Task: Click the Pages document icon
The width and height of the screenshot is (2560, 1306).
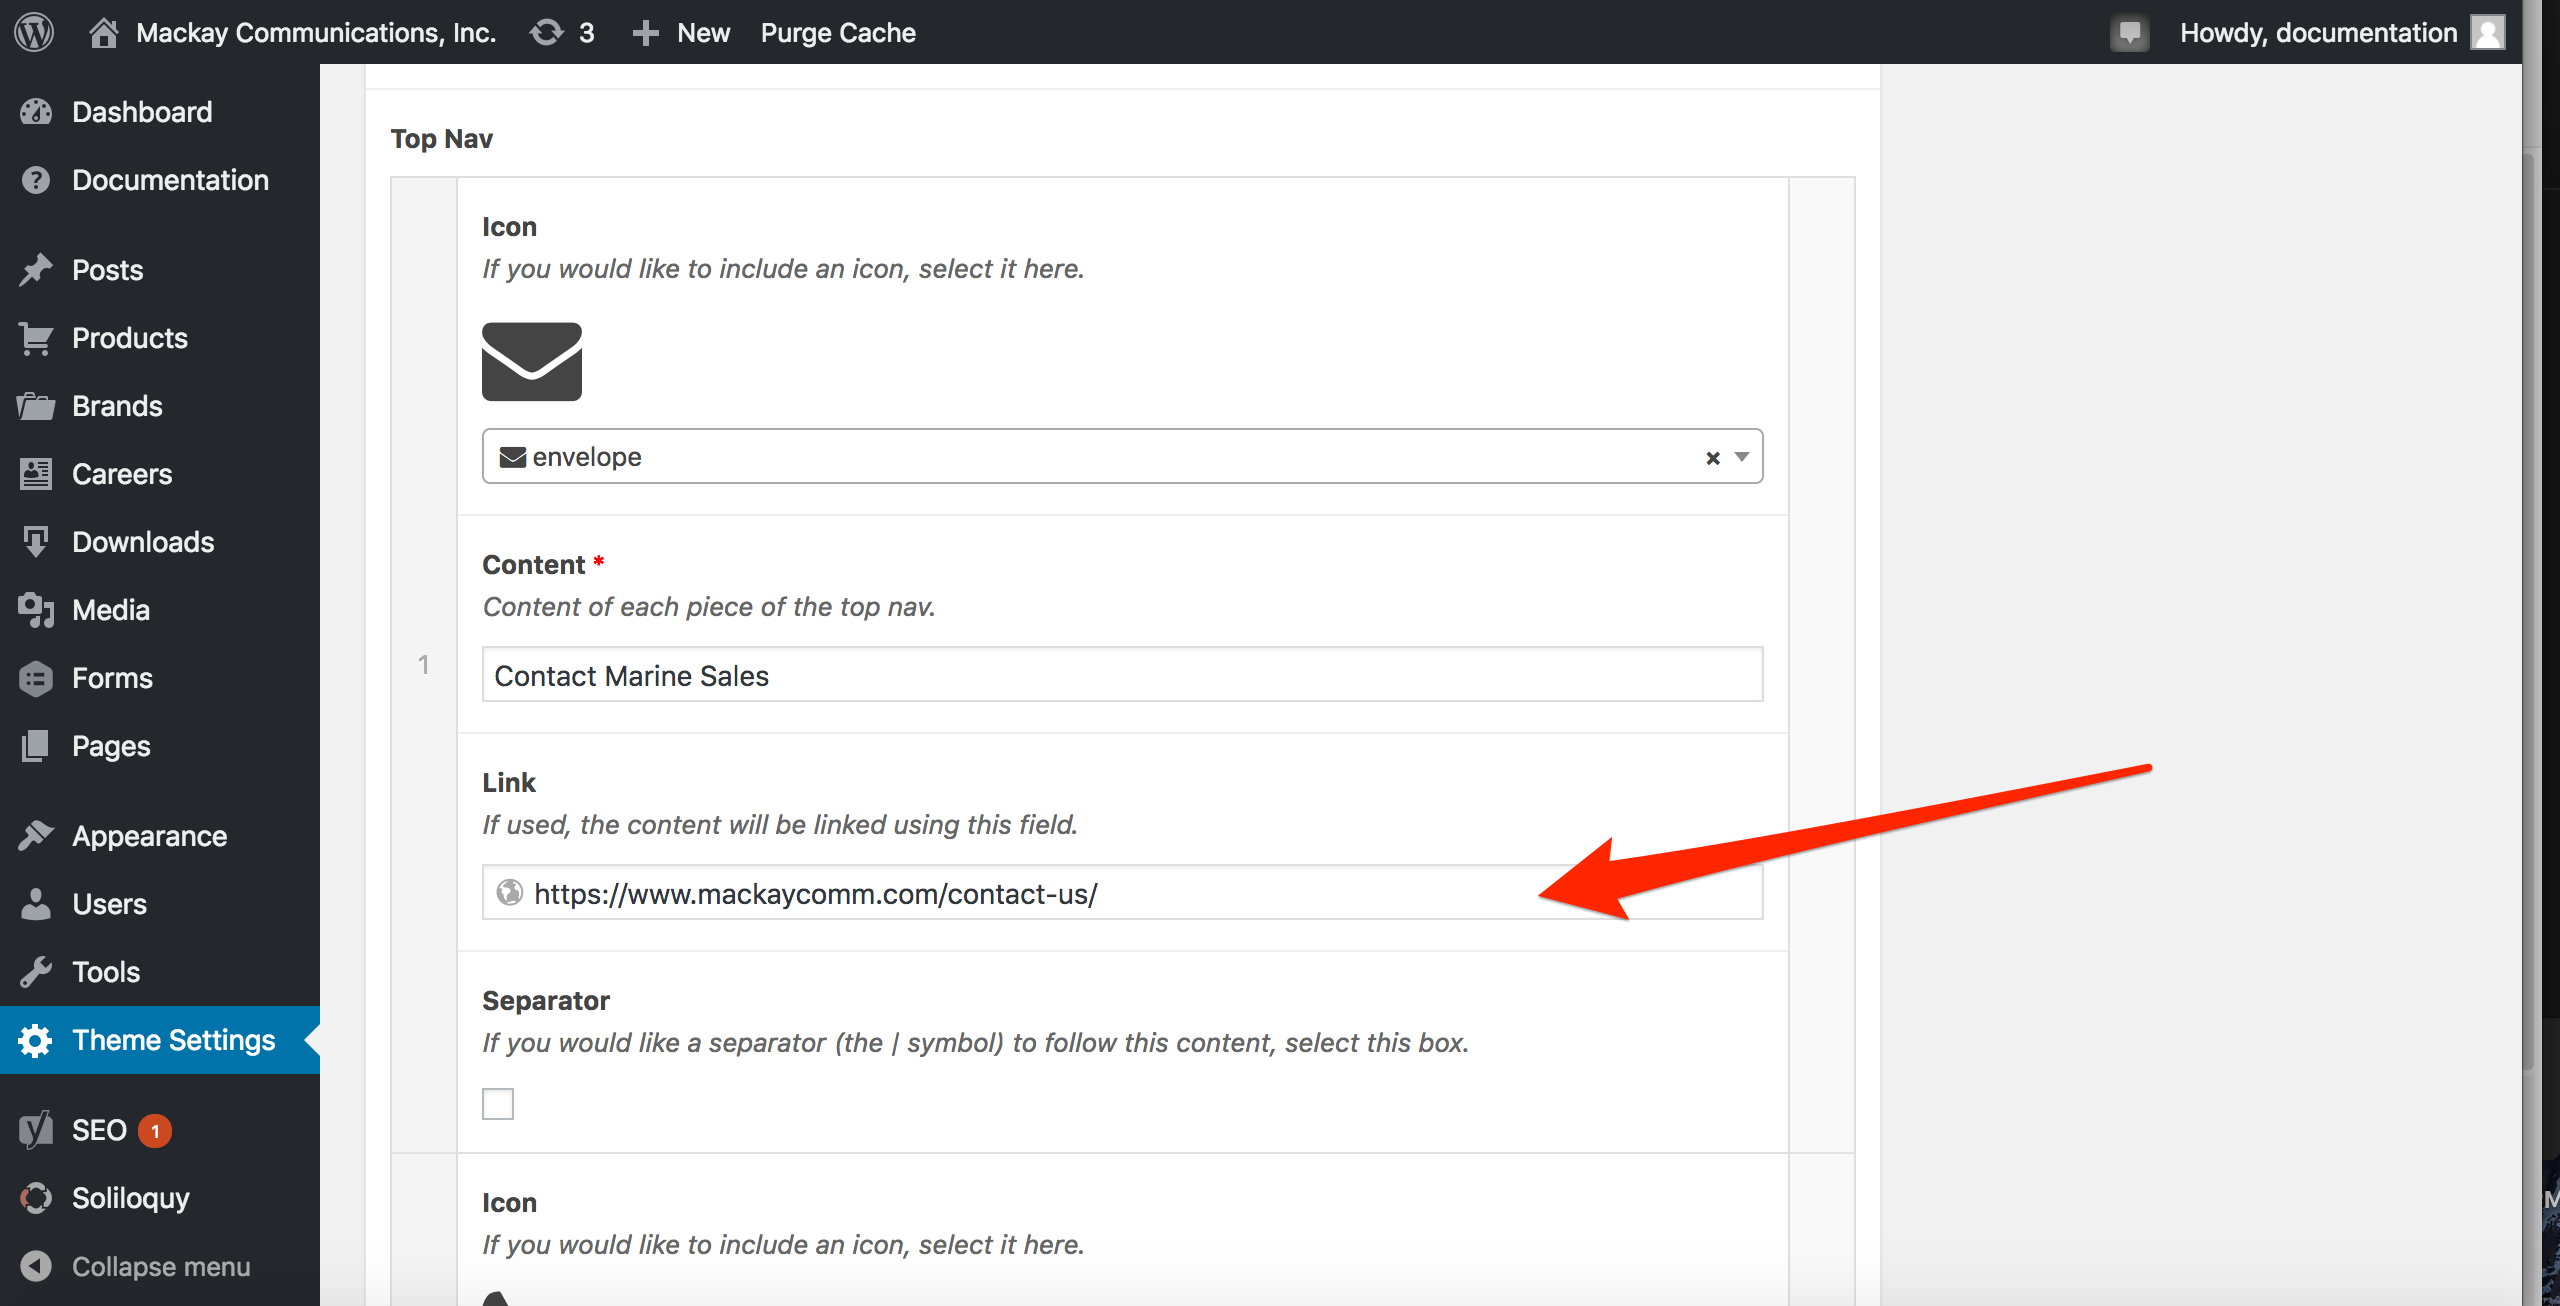Action: [36, 746]
